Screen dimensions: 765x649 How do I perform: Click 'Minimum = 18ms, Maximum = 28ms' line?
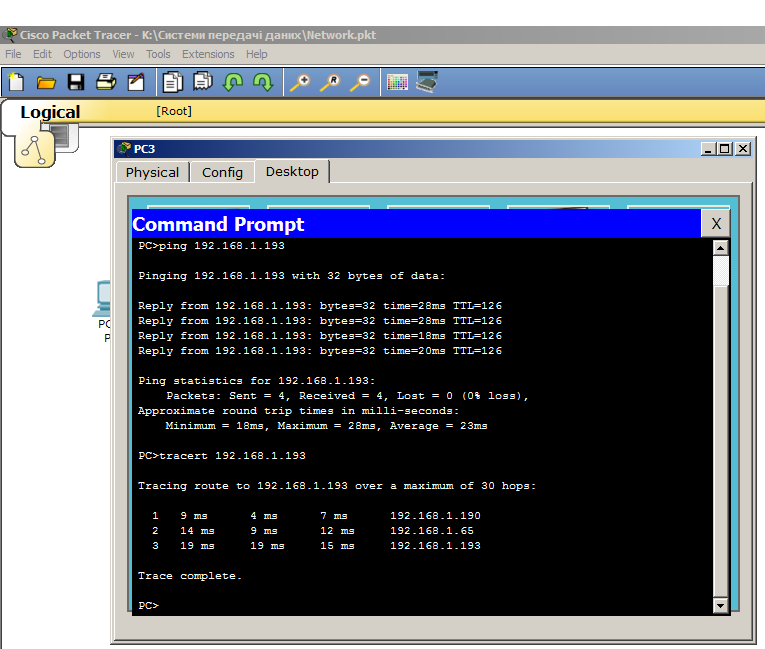point(326,426)
